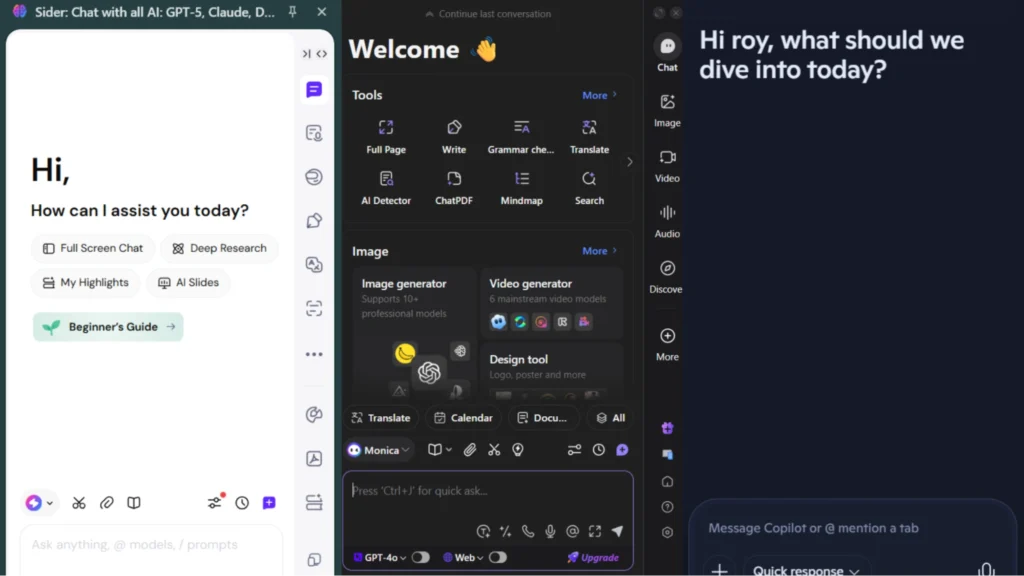Open the ChatPDF tool
Screen dimensions: 1024x576
click(454, 187)
